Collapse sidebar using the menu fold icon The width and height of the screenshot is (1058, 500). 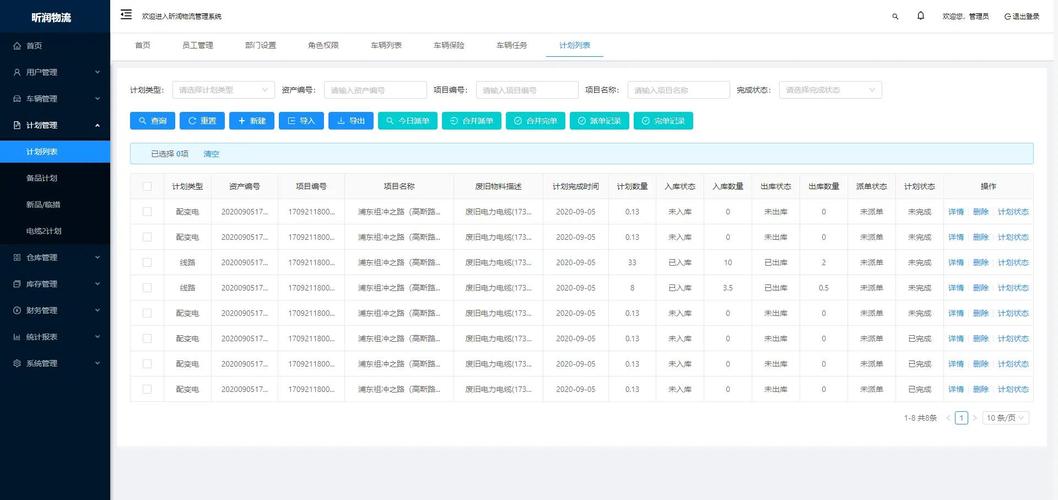coord(126,15)
